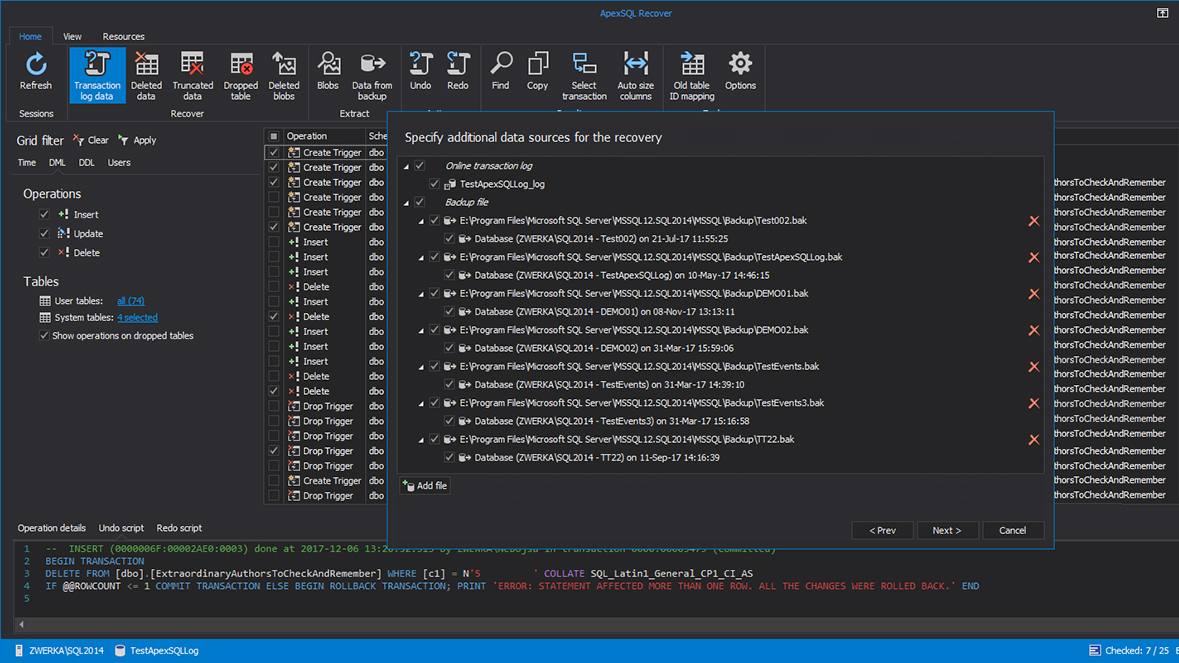Viewport: 1179px width, 663px height.
Task: Open the Options settings icon
Action: [x=740, y=75]
